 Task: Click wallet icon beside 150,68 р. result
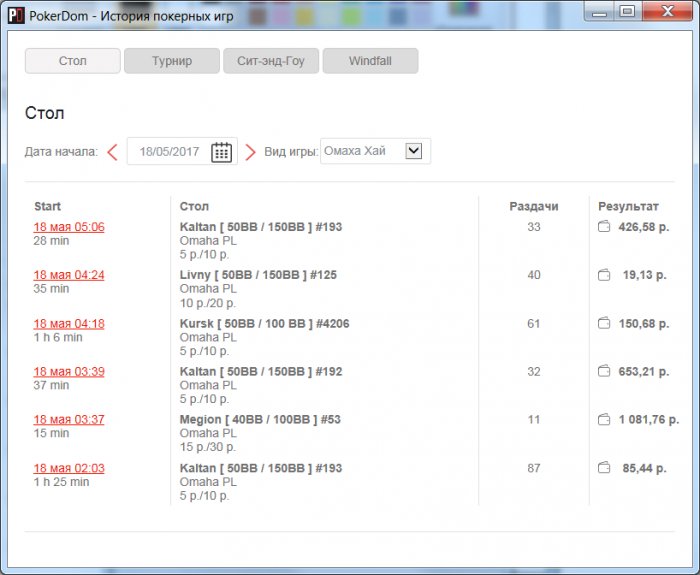[604, 323]
